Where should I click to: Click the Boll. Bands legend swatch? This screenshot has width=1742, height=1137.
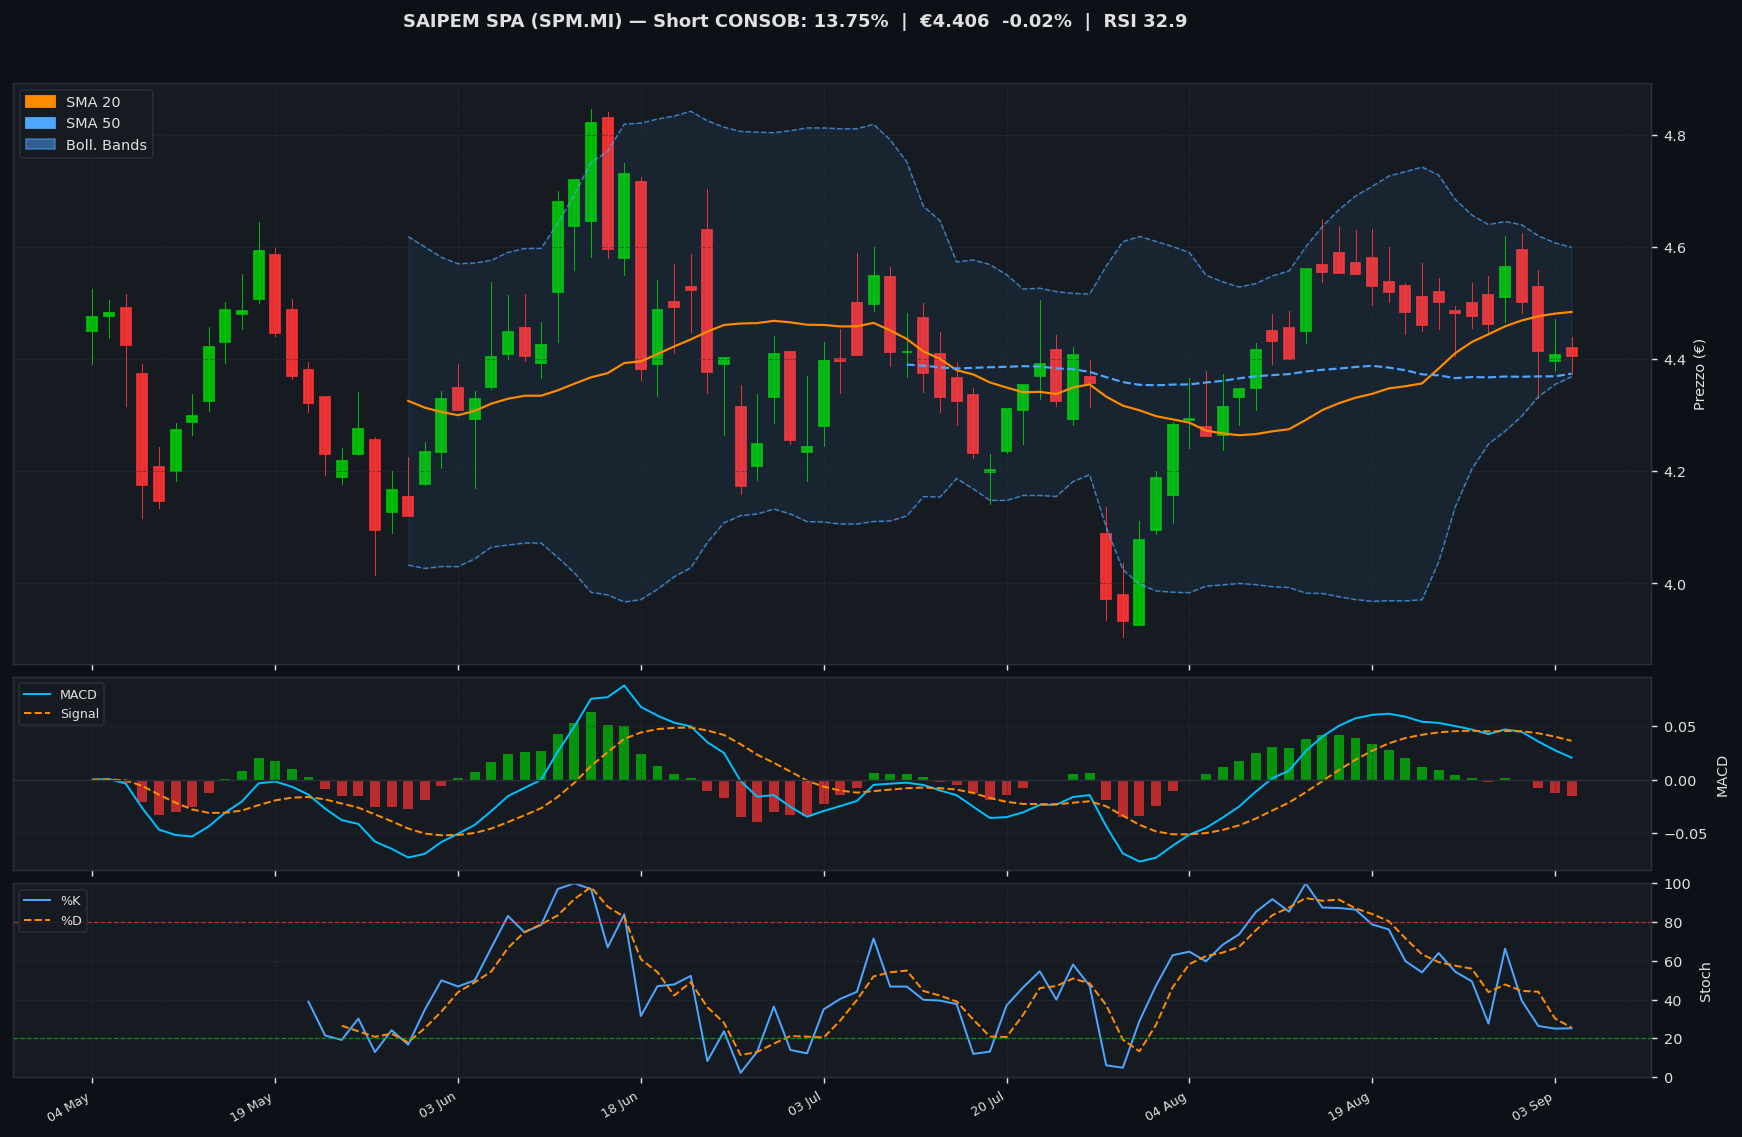[x=40, y=145]
